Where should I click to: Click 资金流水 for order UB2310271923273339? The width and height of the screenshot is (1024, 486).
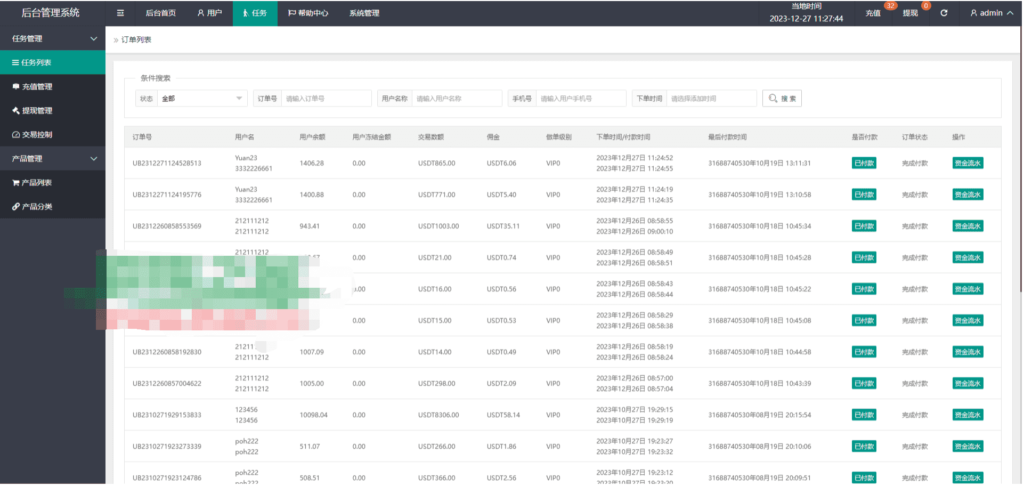pyautogui.click(x=968, y=446)
